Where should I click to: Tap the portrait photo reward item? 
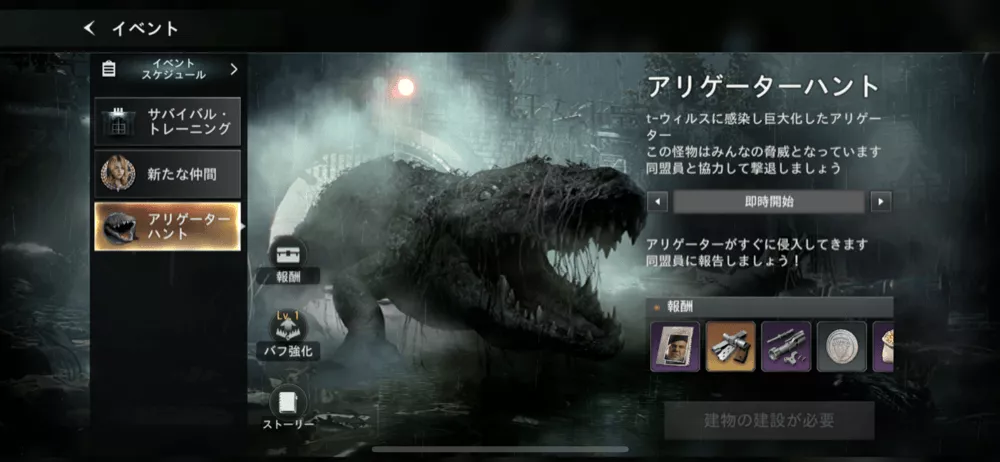pyautogui.click(x=675, y=346)
